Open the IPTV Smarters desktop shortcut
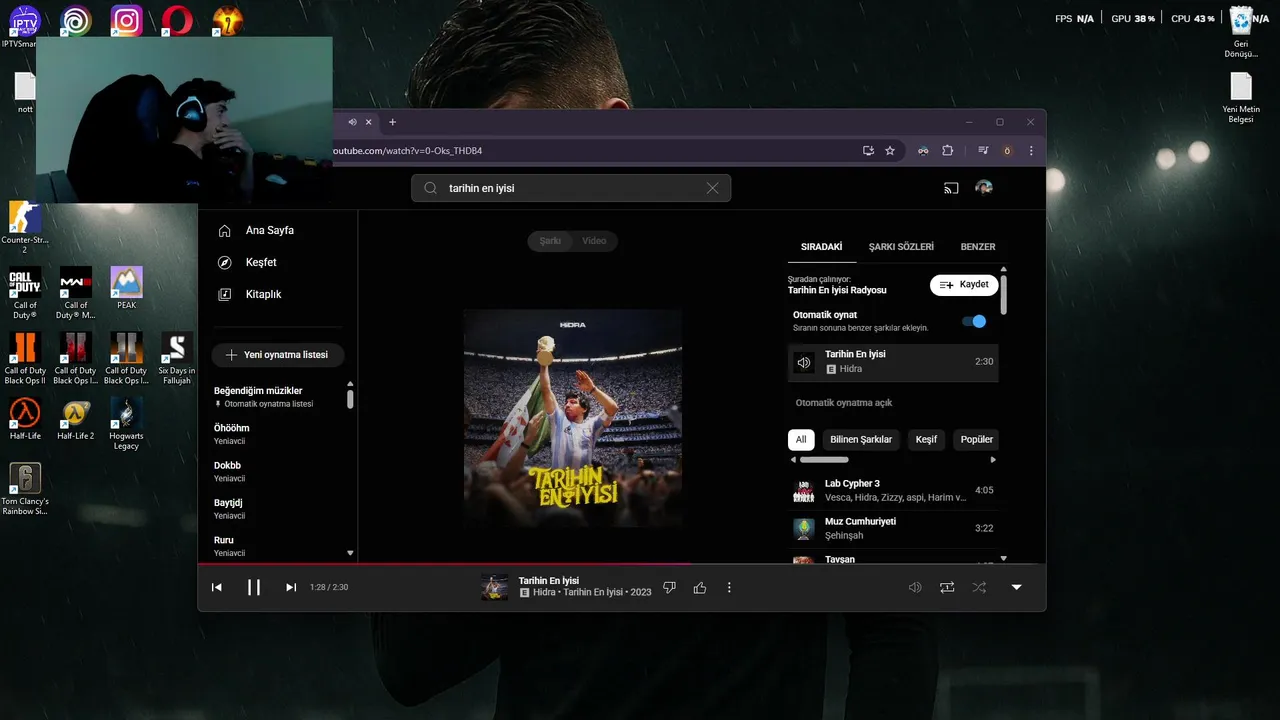 pyautogui.click(x=24, y=21)
